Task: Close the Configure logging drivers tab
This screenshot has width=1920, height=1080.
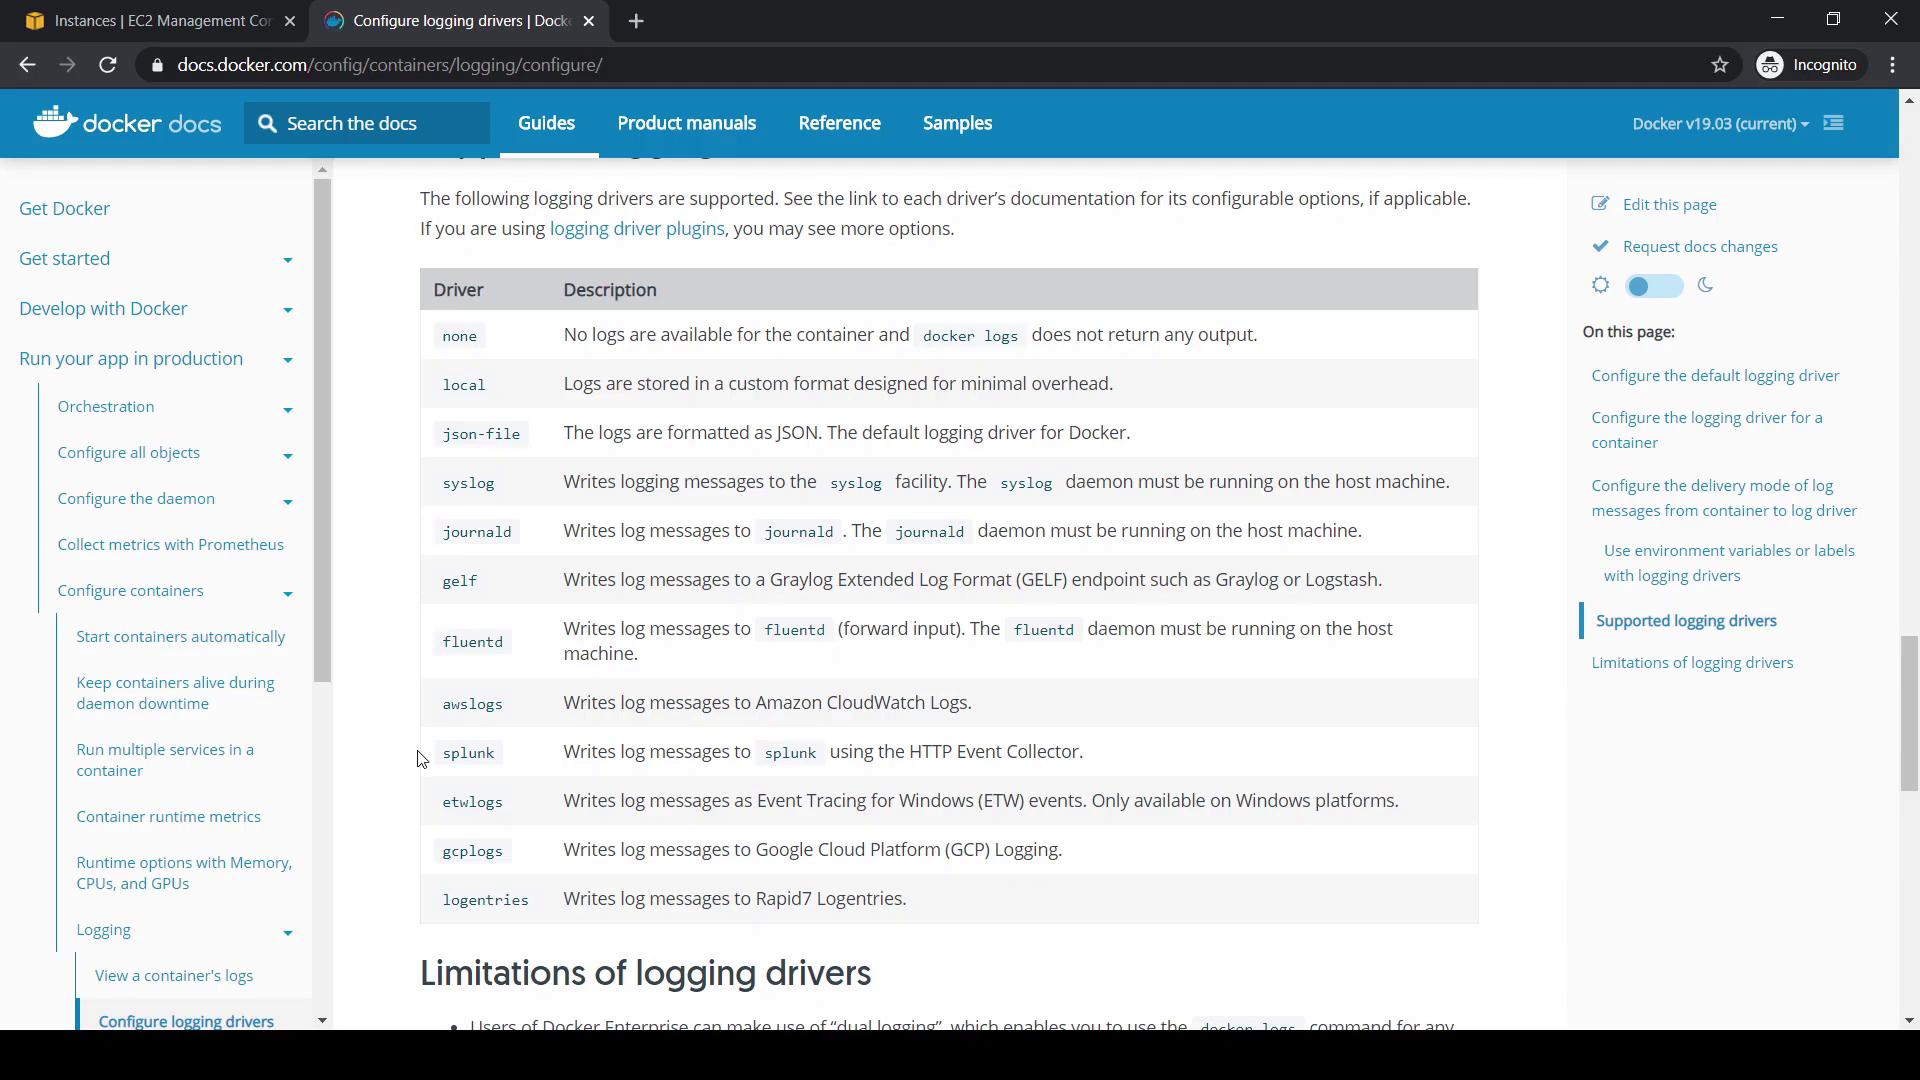Action: coord(589,21)
